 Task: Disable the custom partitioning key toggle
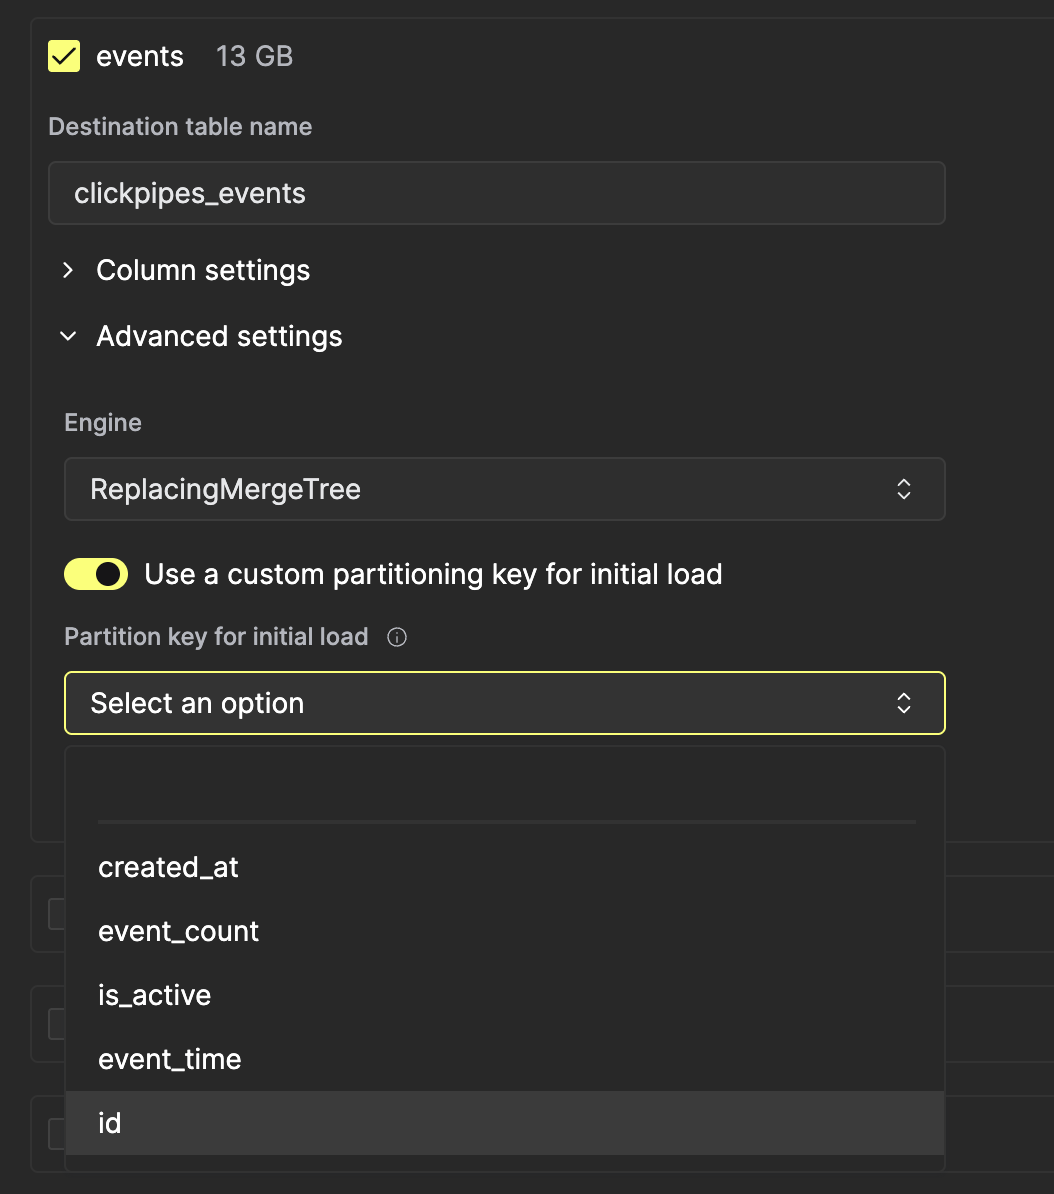(95, 574)
